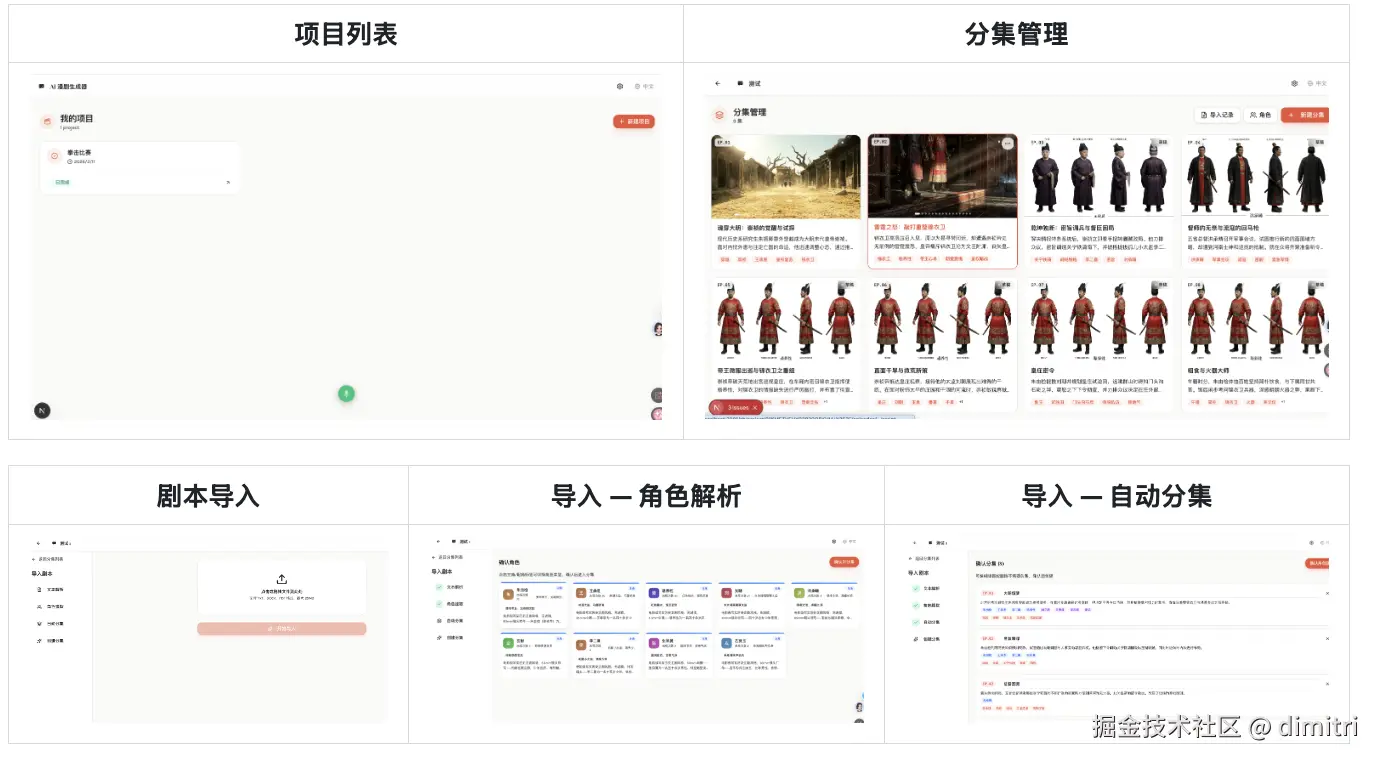Click the 新建分集 button
Screen dimensions: 1380x762
point(1306,115)
